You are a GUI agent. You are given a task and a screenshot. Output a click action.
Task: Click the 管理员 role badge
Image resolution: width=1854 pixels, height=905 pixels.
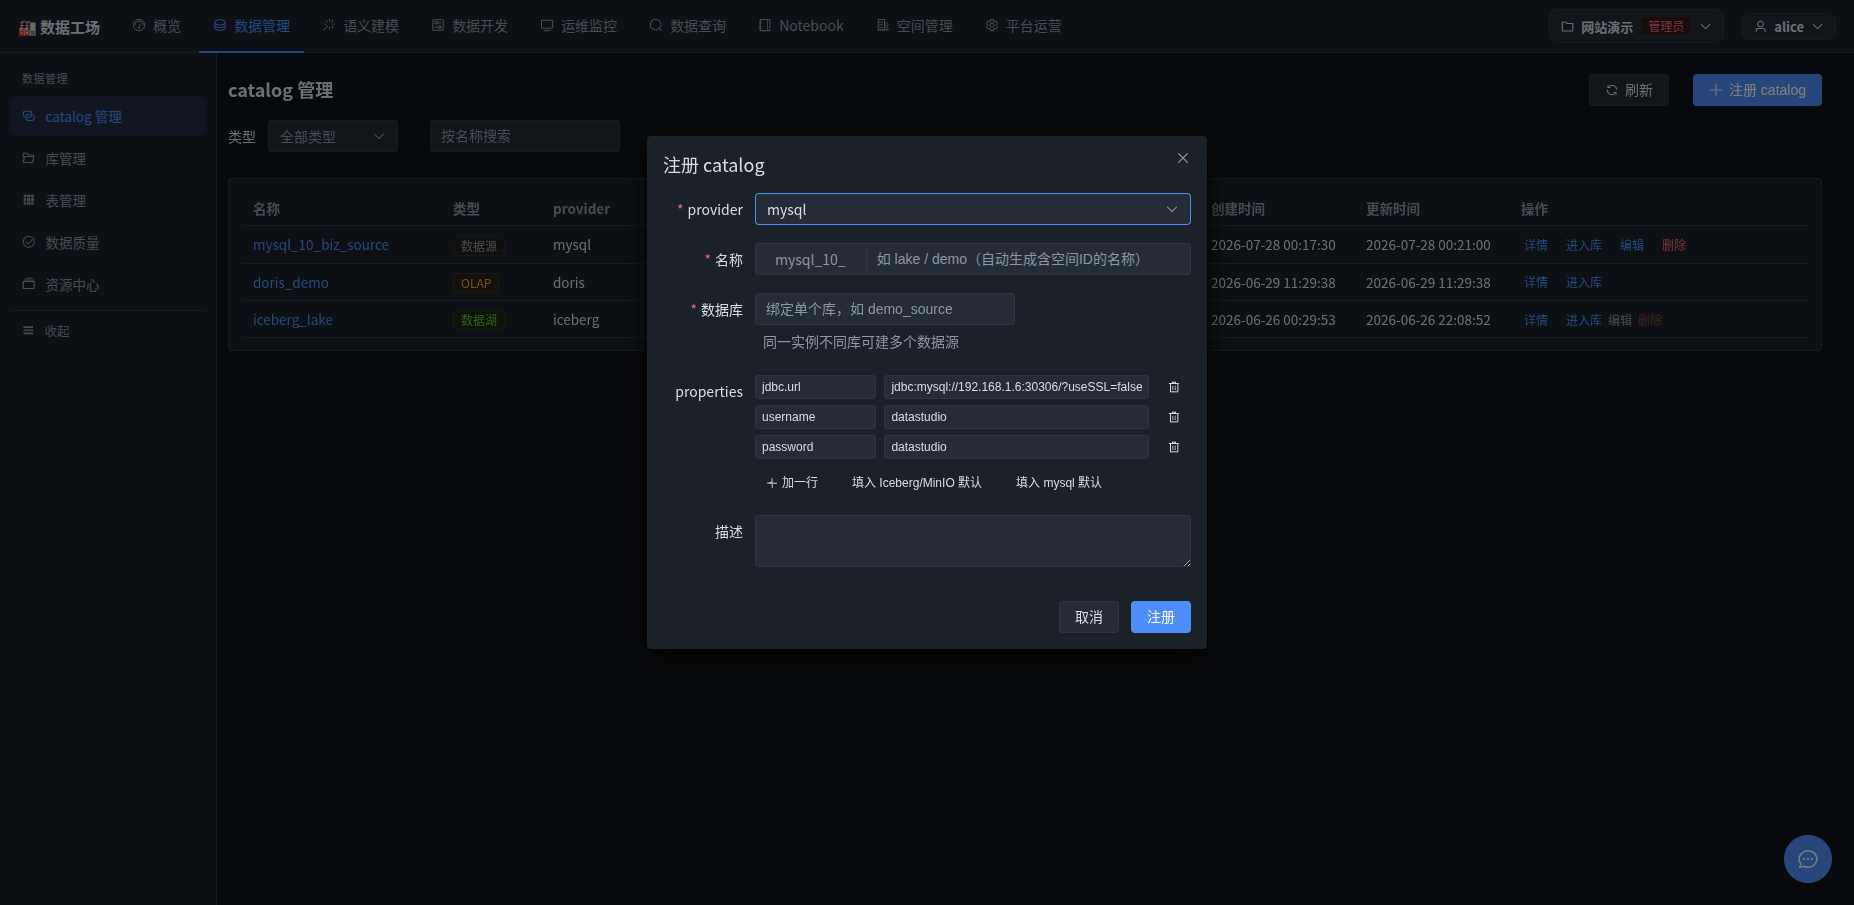tap(1666, 26)
